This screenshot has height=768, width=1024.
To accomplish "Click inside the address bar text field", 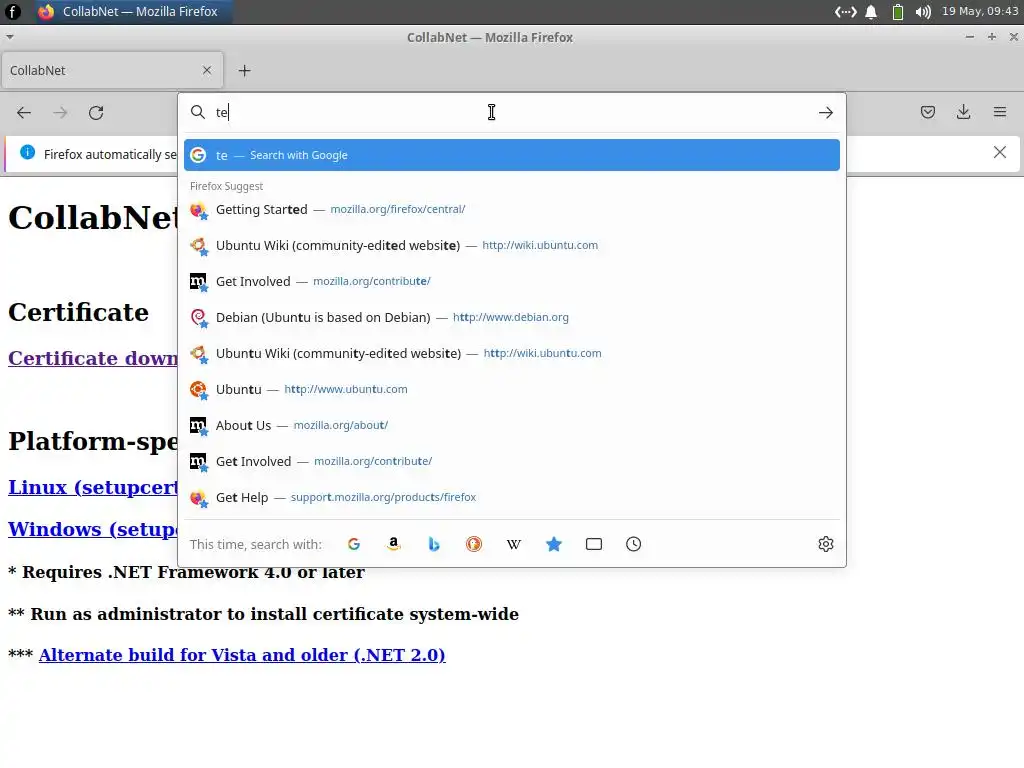I will pyautogui.click(x=513, y=112).
